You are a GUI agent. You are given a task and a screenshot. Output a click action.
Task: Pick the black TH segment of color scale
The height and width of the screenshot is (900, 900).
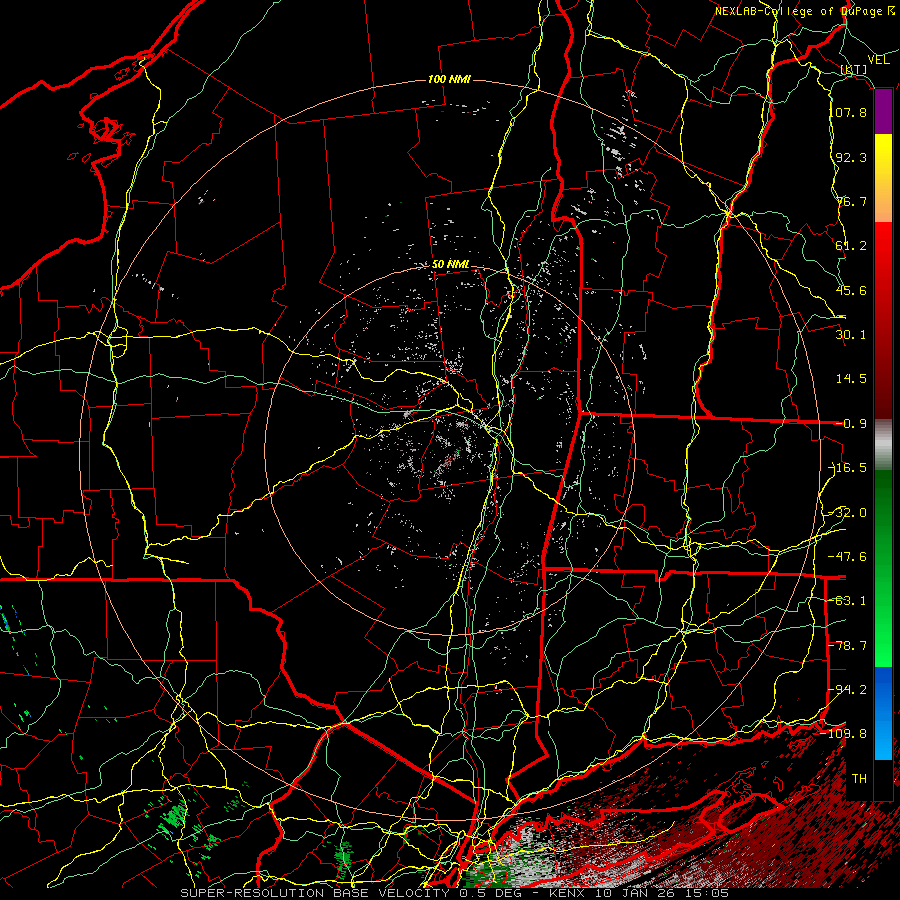[883, 779]
